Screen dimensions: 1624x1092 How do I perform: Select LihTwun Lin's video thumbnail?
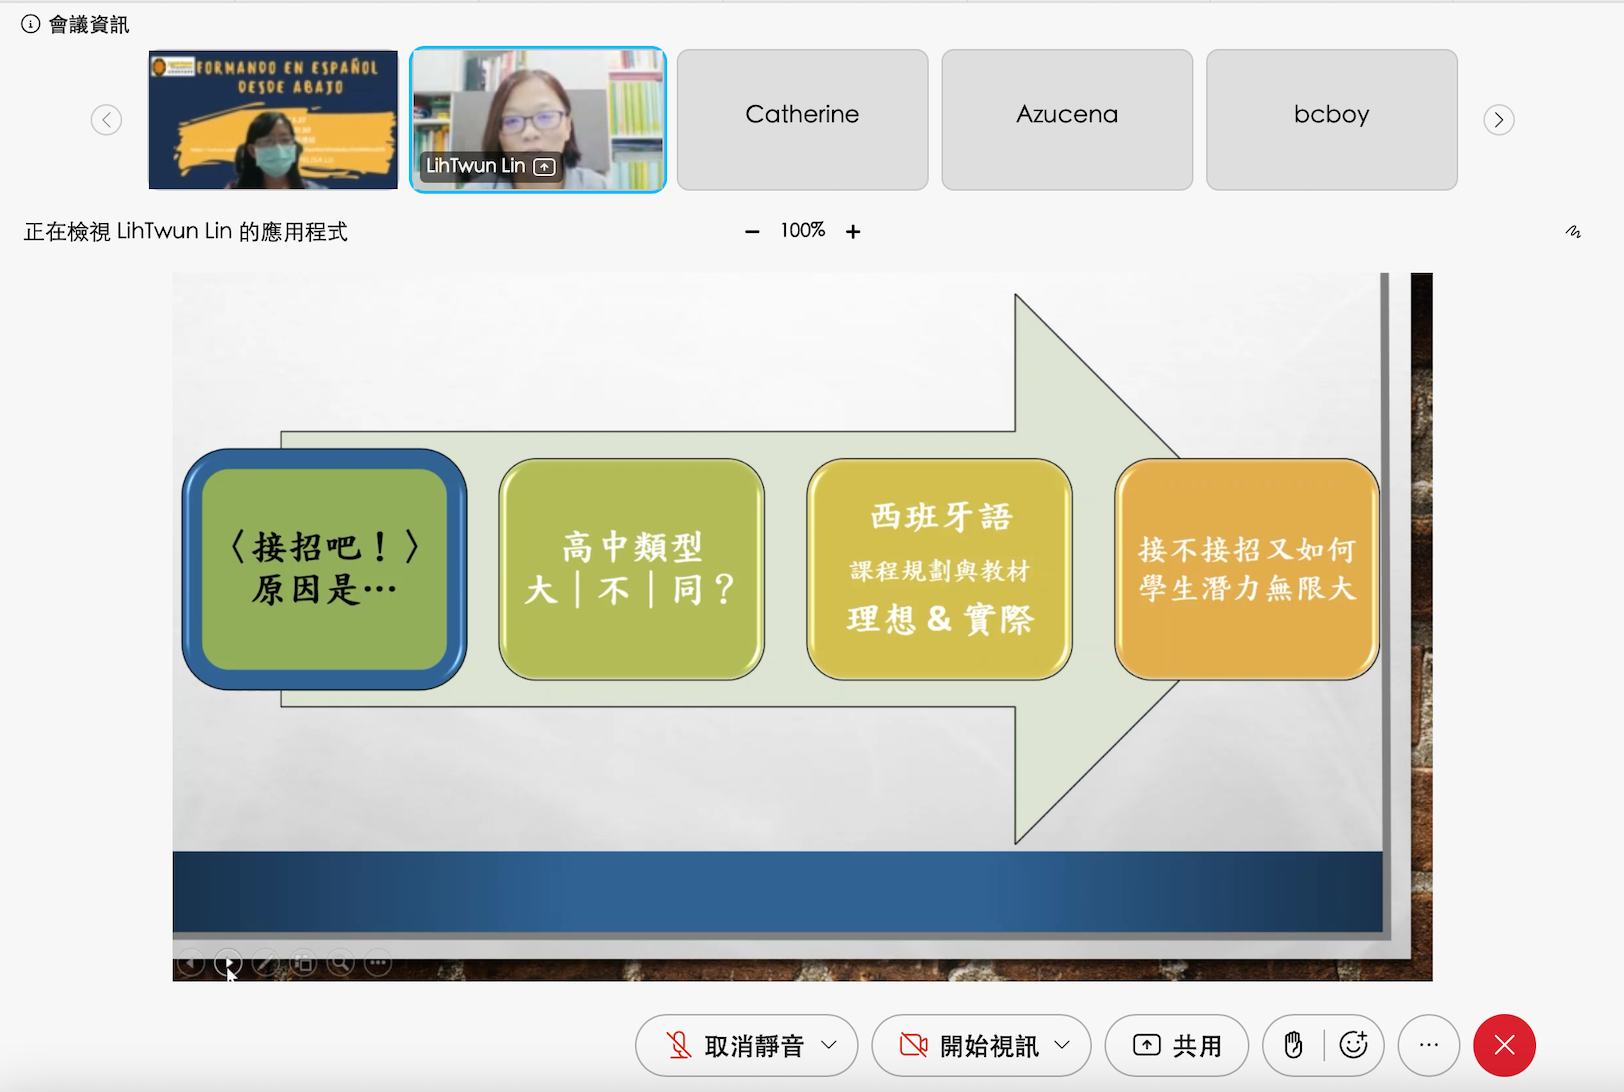click(538, 120)
